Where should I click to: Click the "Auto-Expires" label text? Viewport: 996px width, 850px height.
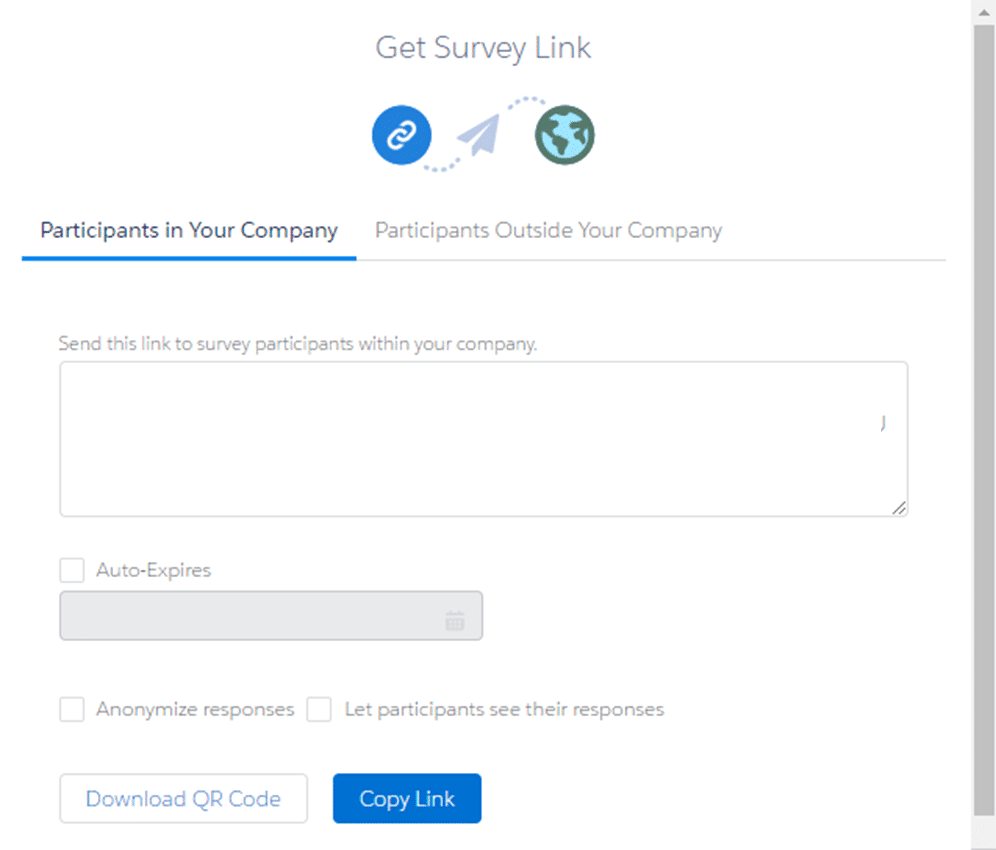click(154, 570)
